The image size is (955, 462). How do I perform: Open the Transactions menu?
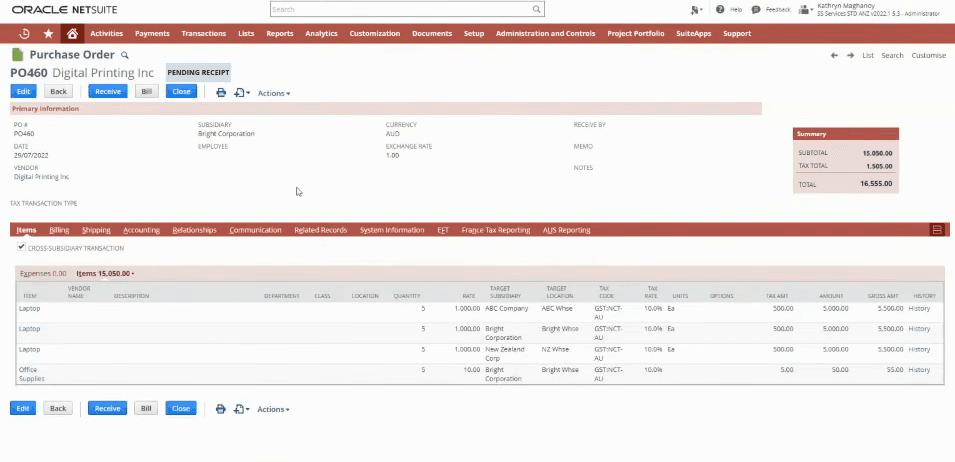click(x=203, y=33)
